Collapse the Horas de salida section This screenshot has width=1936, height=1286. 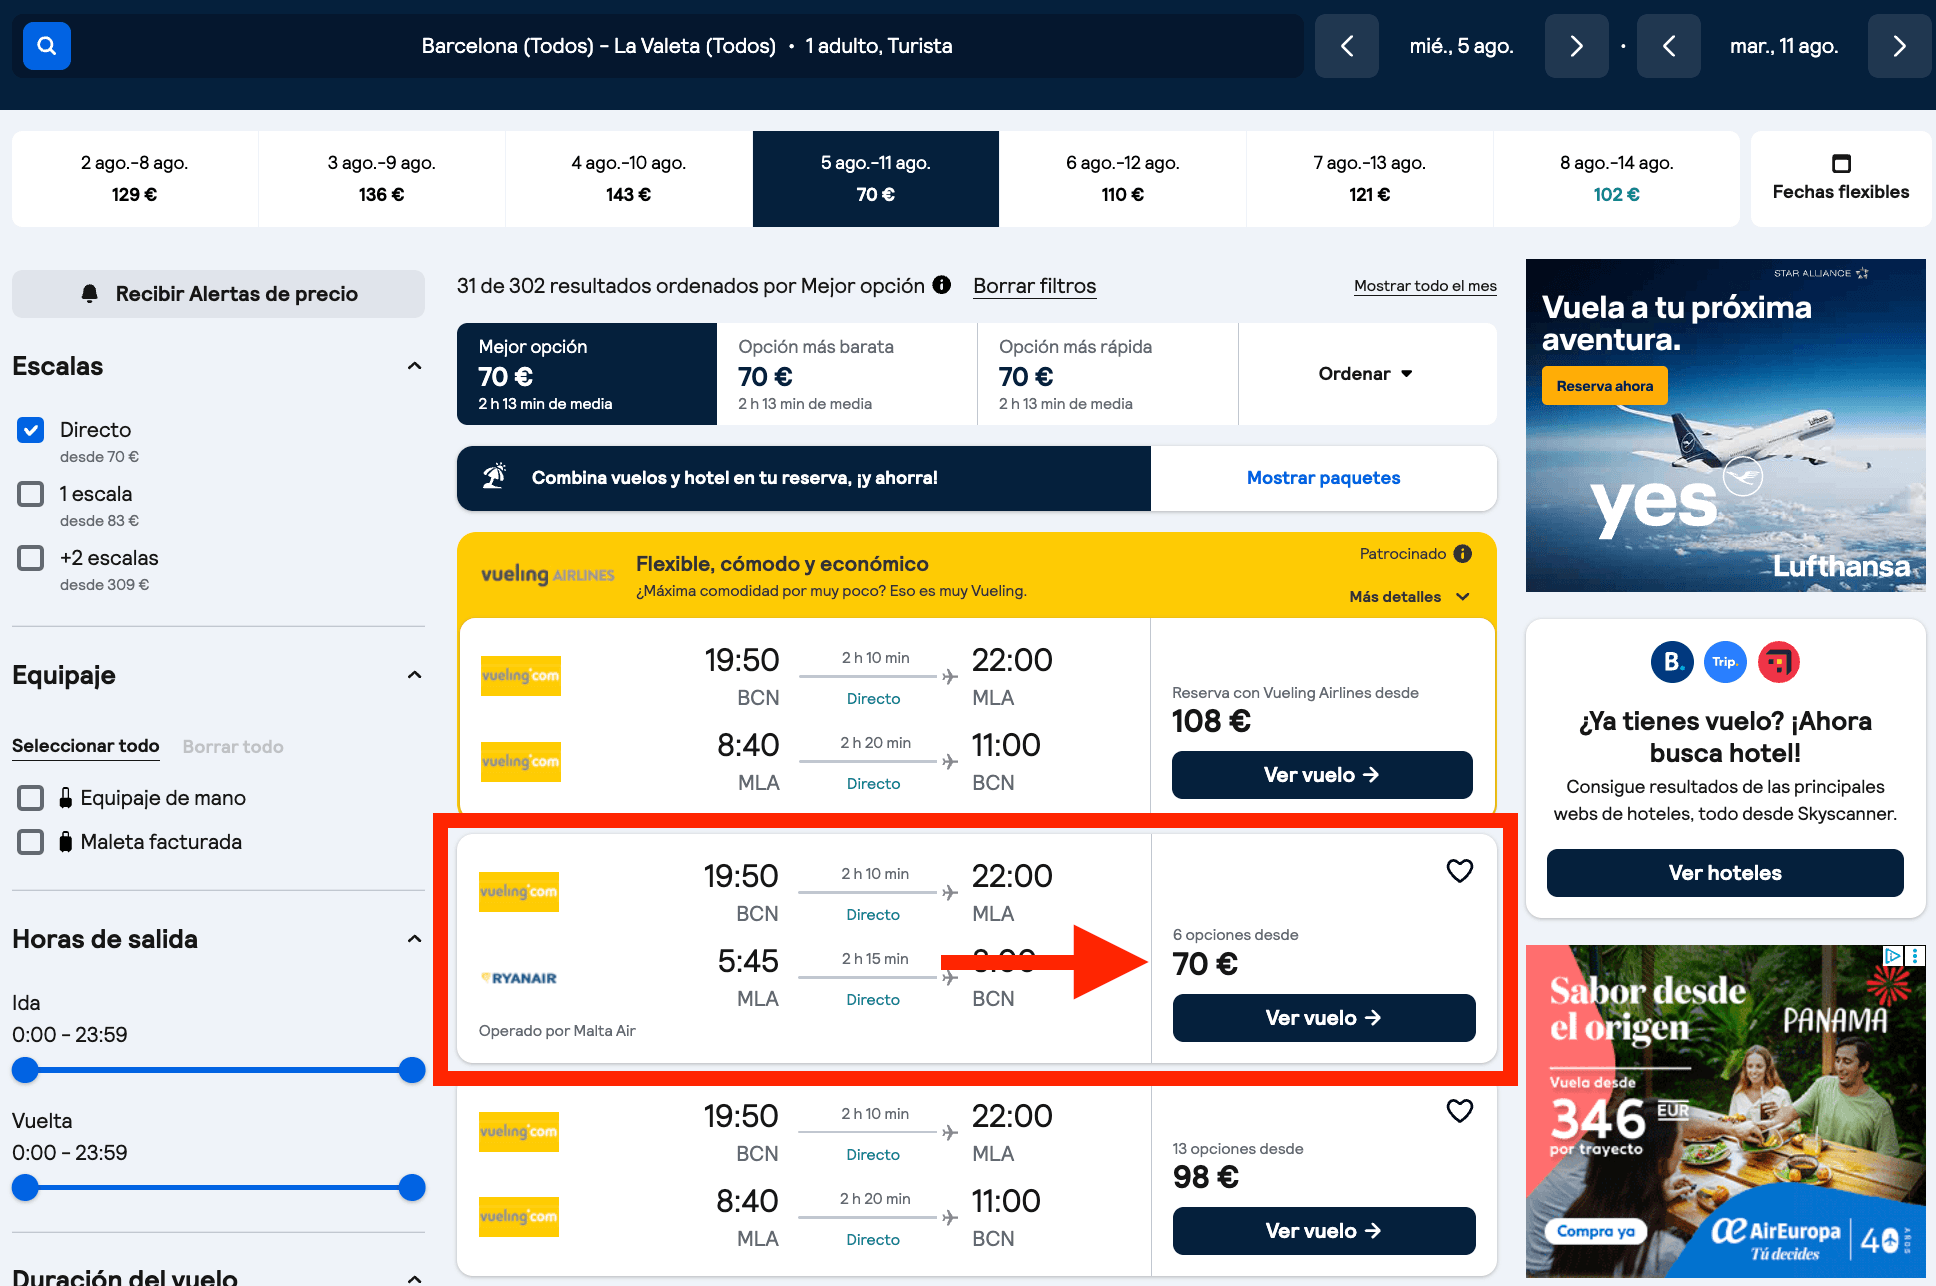point(414,939)
